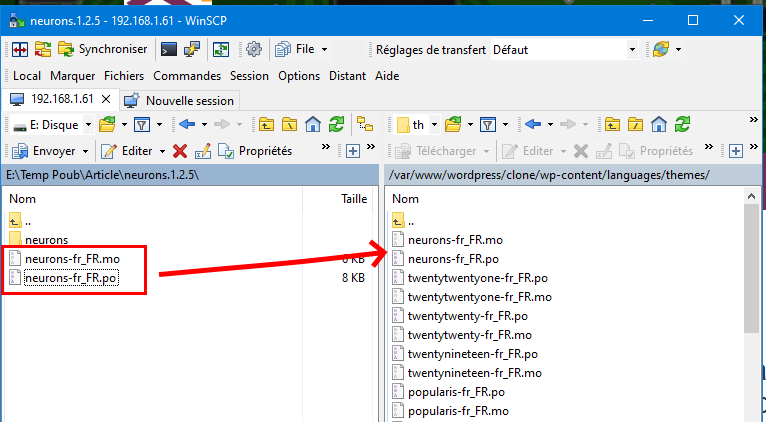The height and width of the screenshot is (422, 766).
Task: Click the Compare Directories icon with red arrows
Action: click(20, 49)
